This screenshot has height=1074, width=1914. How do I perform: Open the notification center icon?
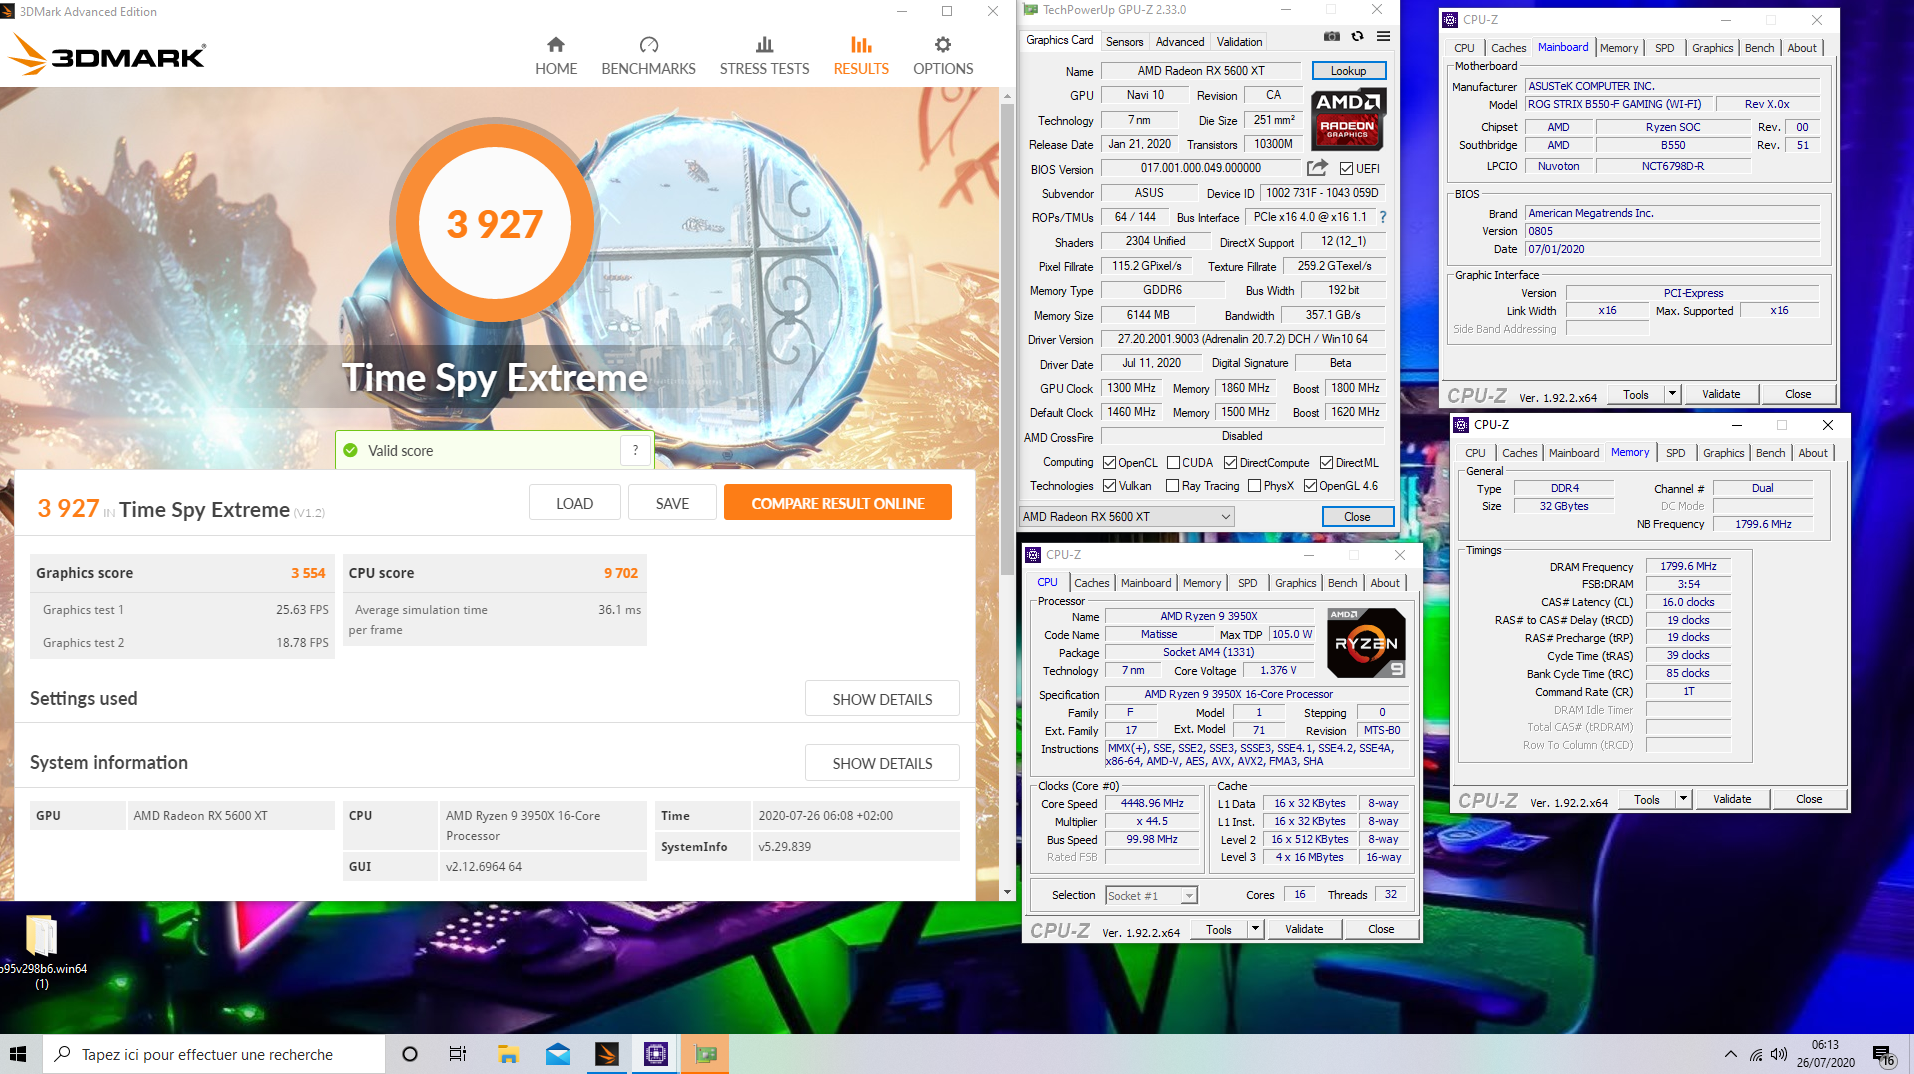[x=1884, y=1055]
